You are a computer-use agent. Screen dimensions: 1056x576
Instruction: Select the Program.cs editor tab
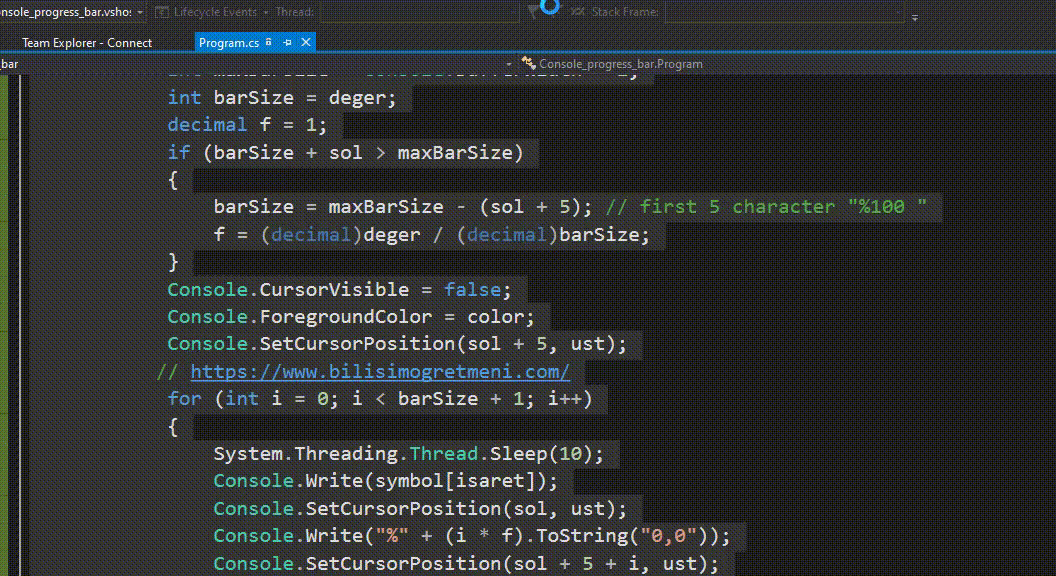click(x=228, y=42)
